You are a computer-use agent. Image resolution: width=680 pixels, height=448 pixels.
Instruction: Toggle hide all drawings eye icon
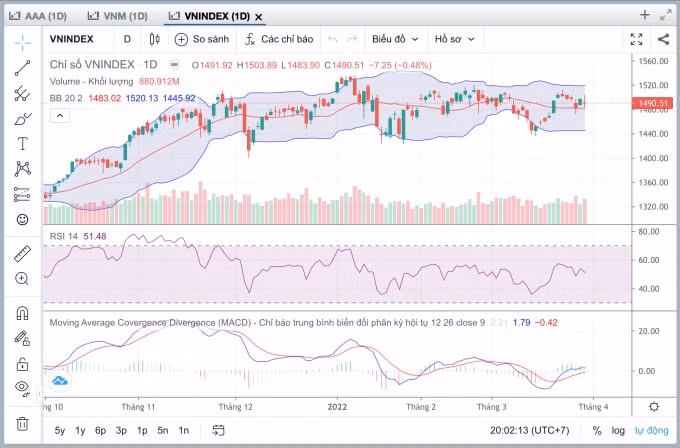point(22,387)
